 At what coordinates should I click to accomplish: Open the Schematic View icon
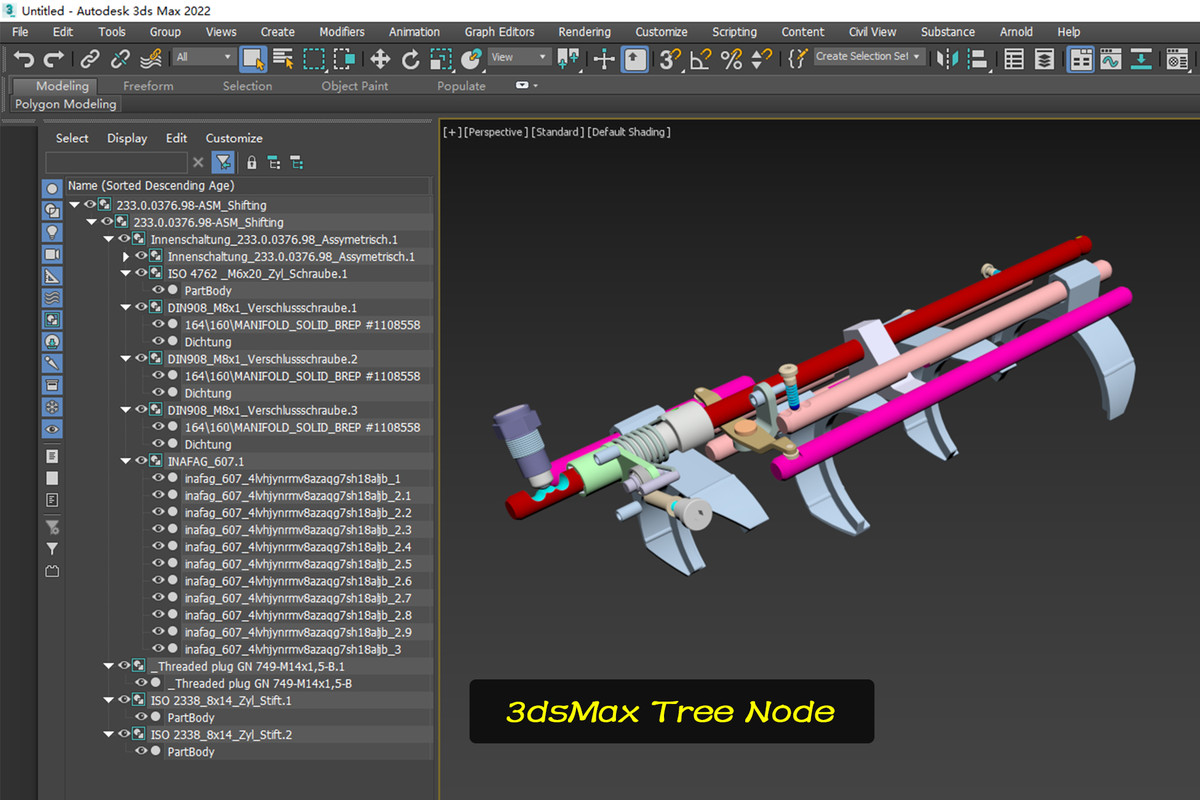coord(1141,59)
